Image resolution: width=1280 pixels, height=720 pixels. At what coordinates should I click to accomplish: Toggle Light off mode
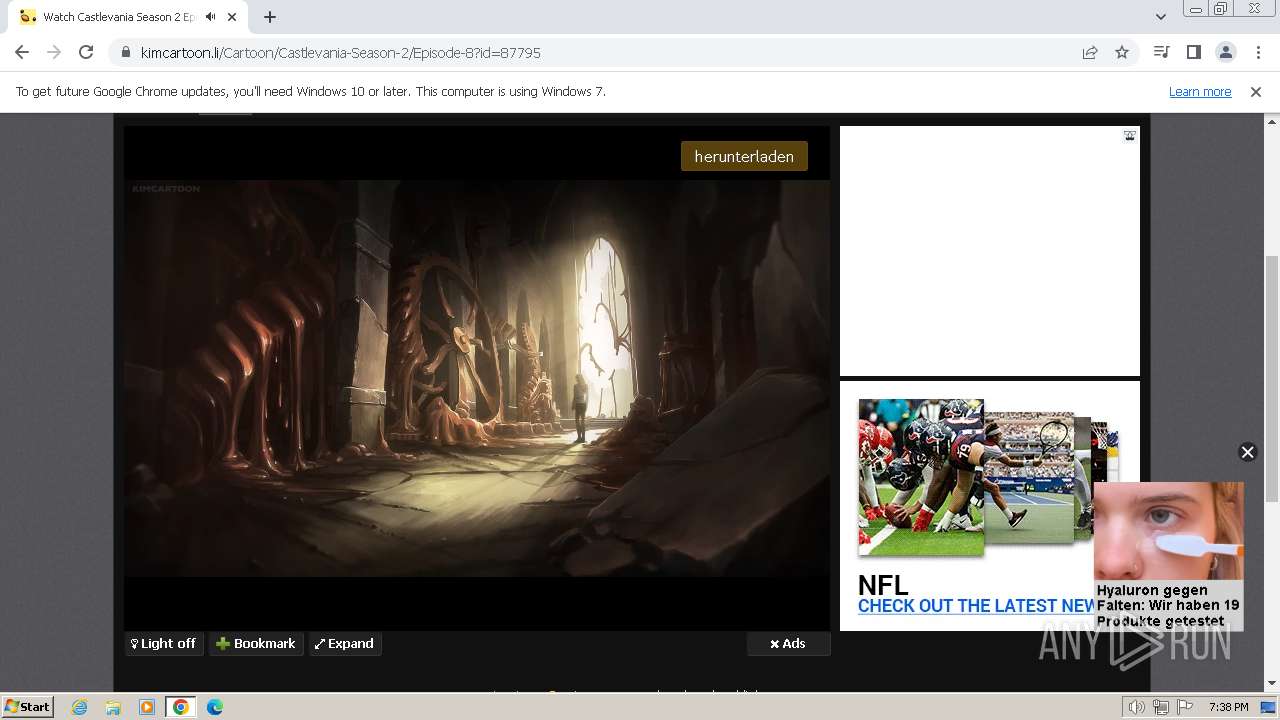click(x=164, y=643)
